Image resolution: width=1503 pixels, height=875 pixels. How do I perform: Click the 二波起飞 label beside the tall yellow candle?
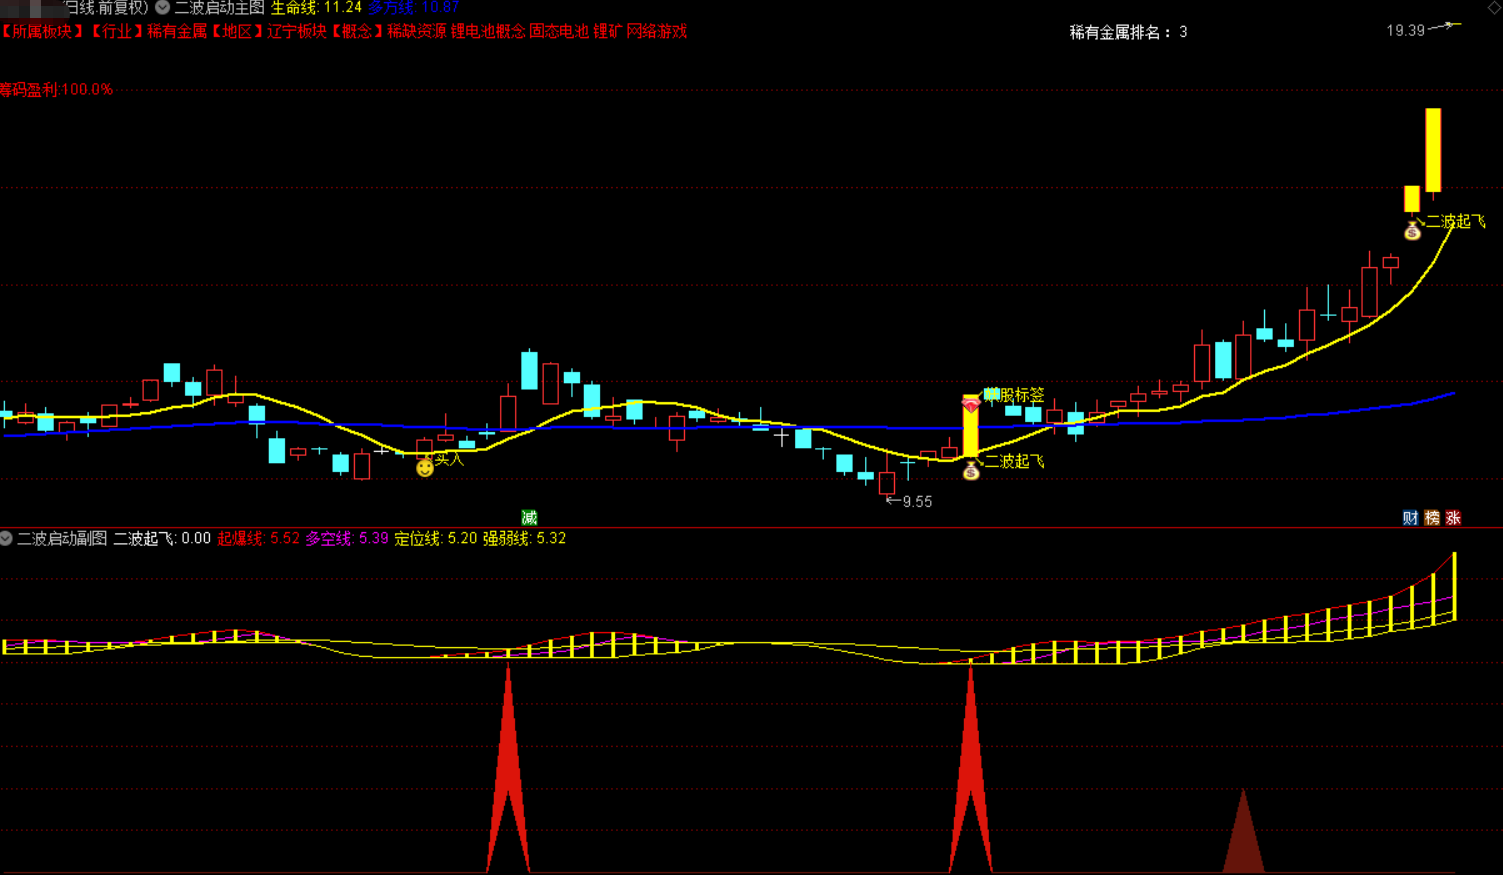click(1456, 221)
